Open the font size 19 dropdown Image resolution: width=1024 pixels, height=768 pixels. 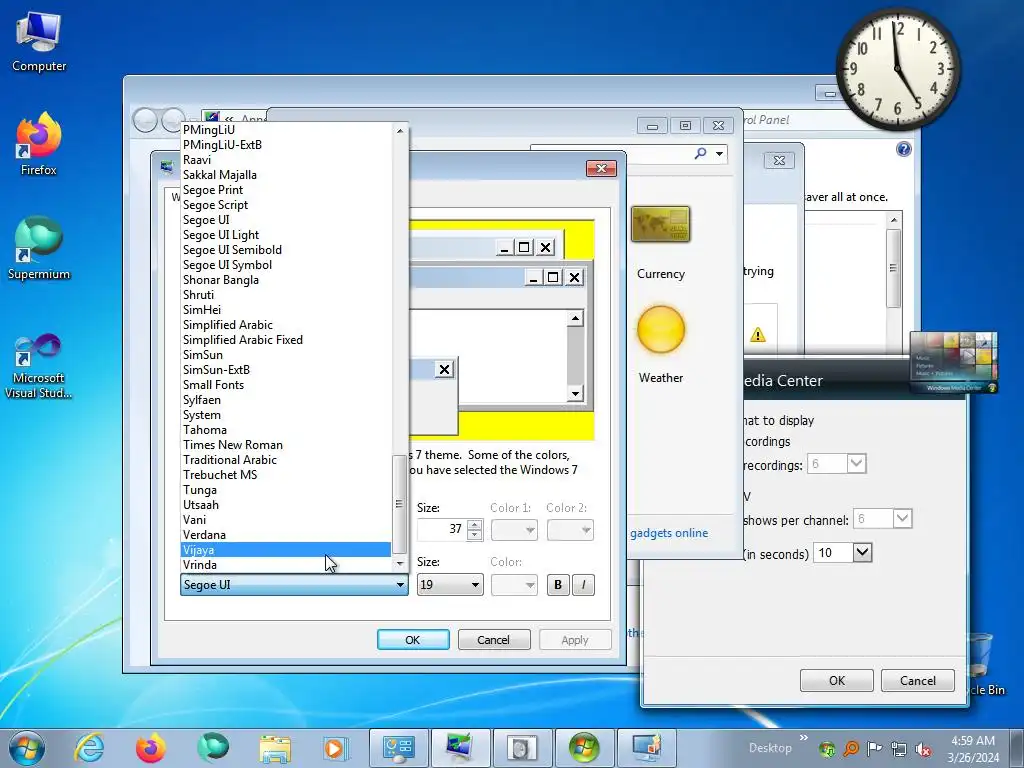(450, 584)
